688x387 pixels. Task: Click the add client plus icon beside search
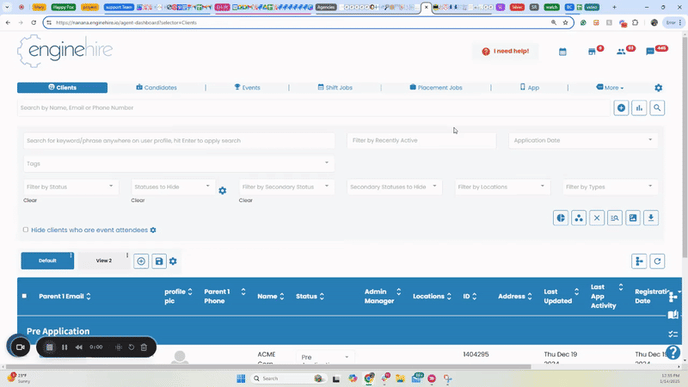pos(621,108)
